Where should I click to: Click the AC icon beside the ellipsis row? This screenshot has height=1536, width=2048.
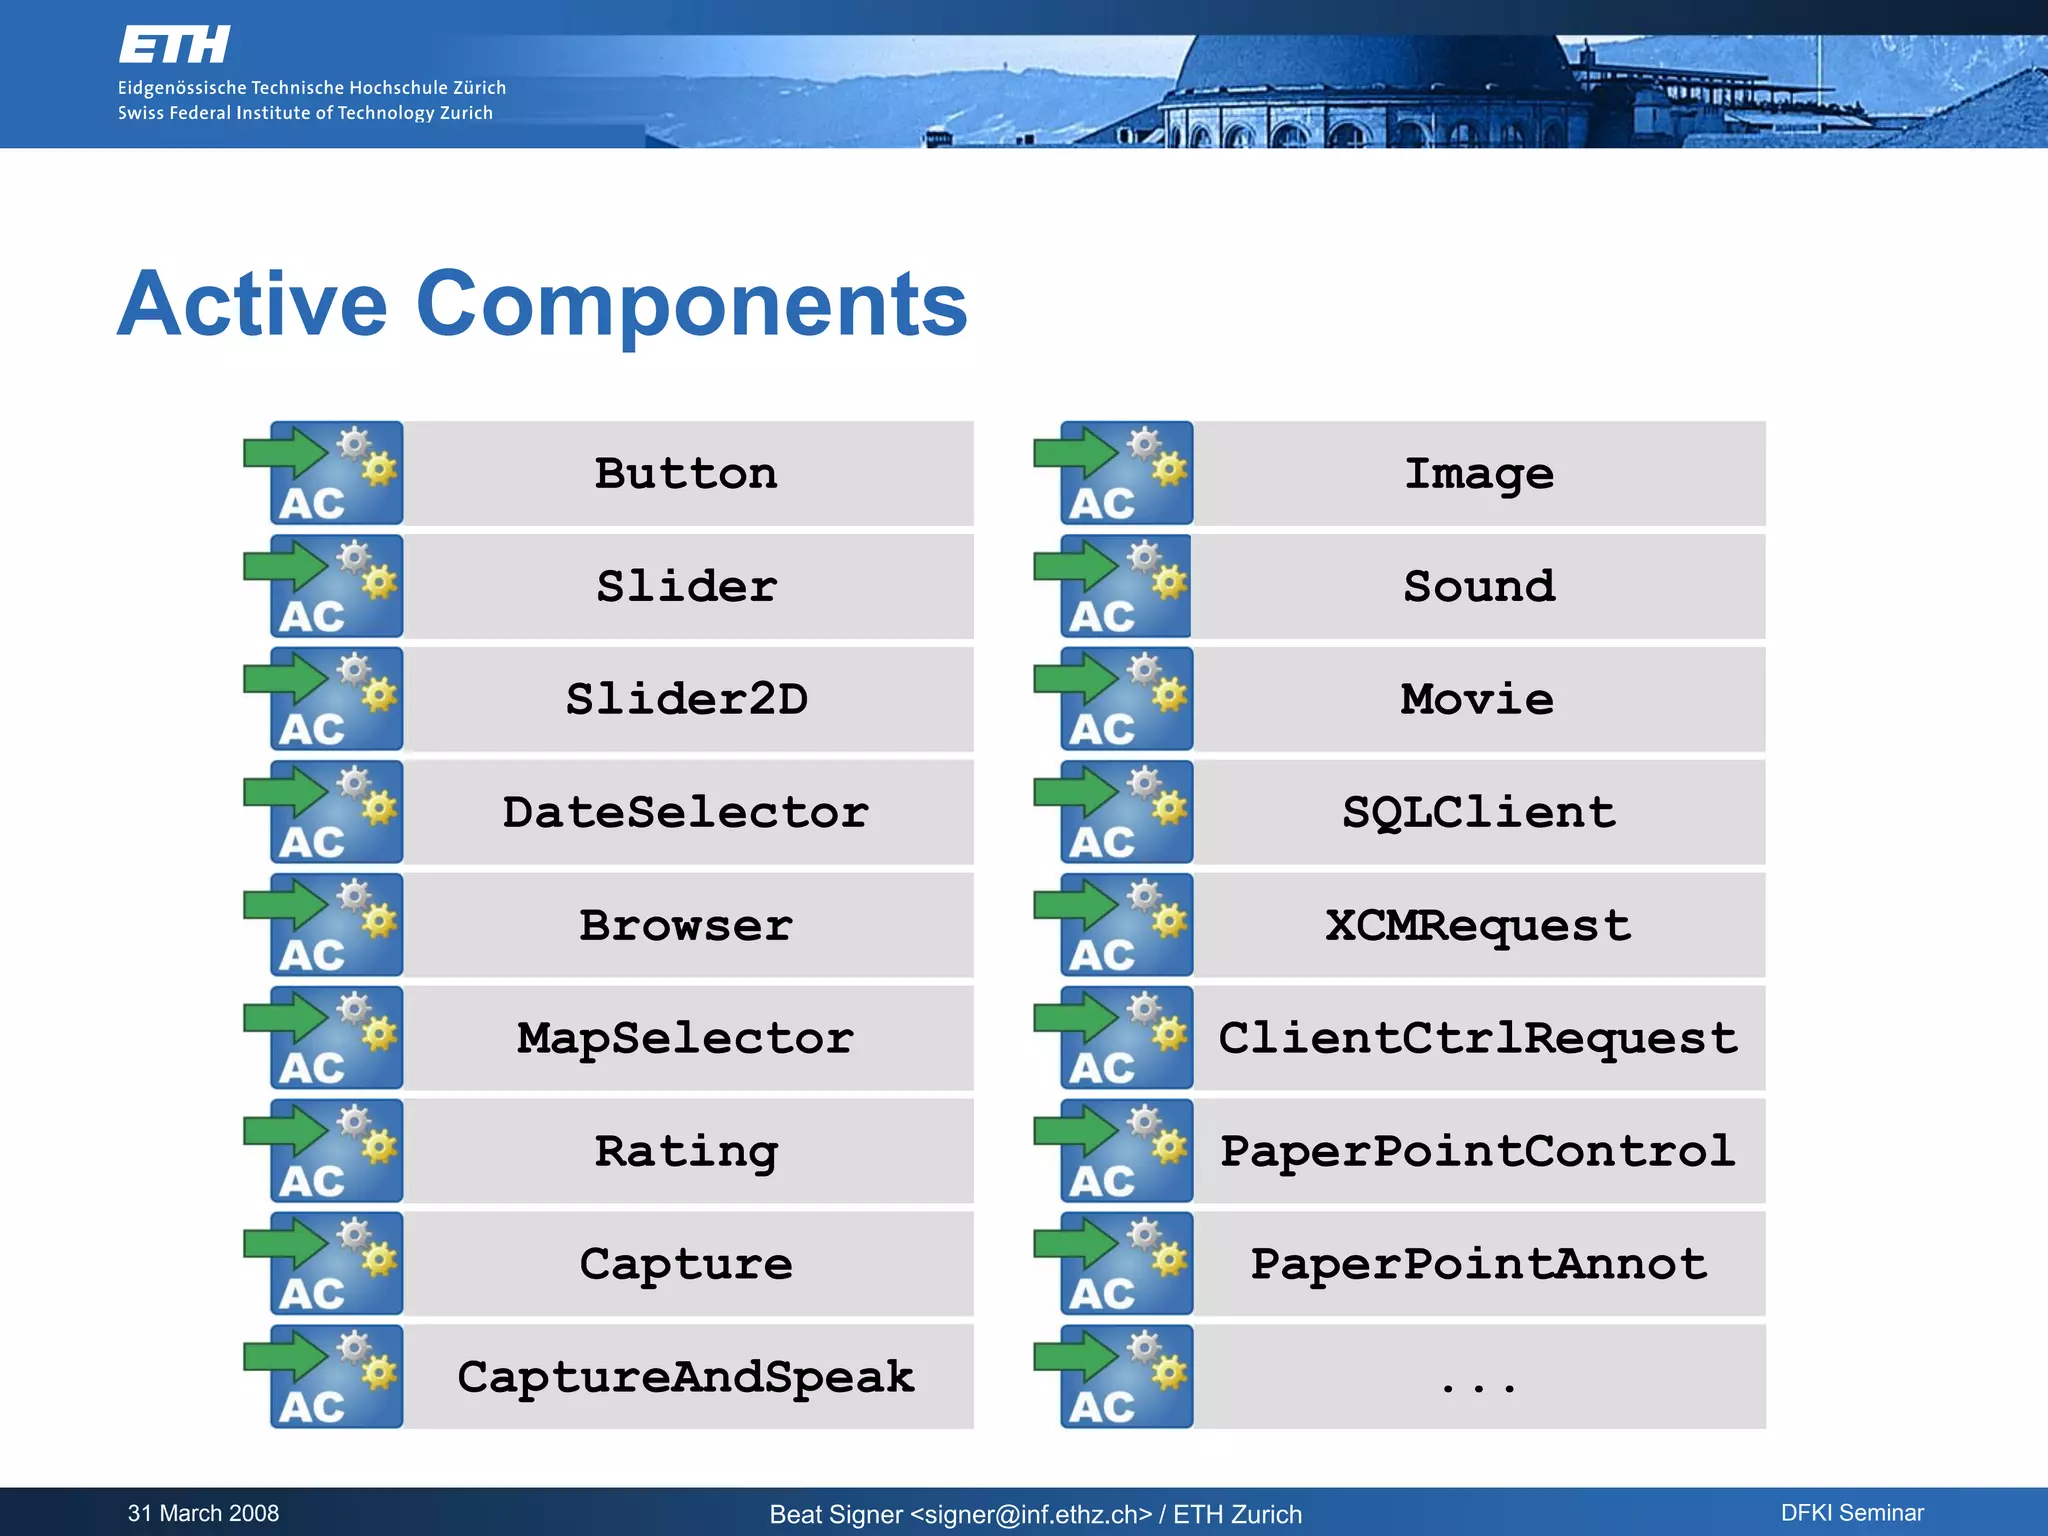[x=1113, y=1377]
